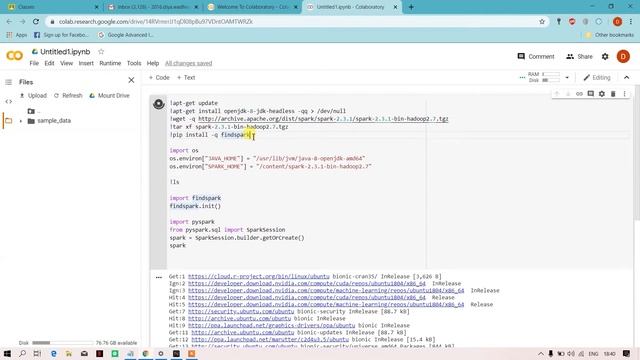The height and width of the screenshot is (360, 640).
Task: Open the Google account avatar in Colab
Action: [623, 56]
